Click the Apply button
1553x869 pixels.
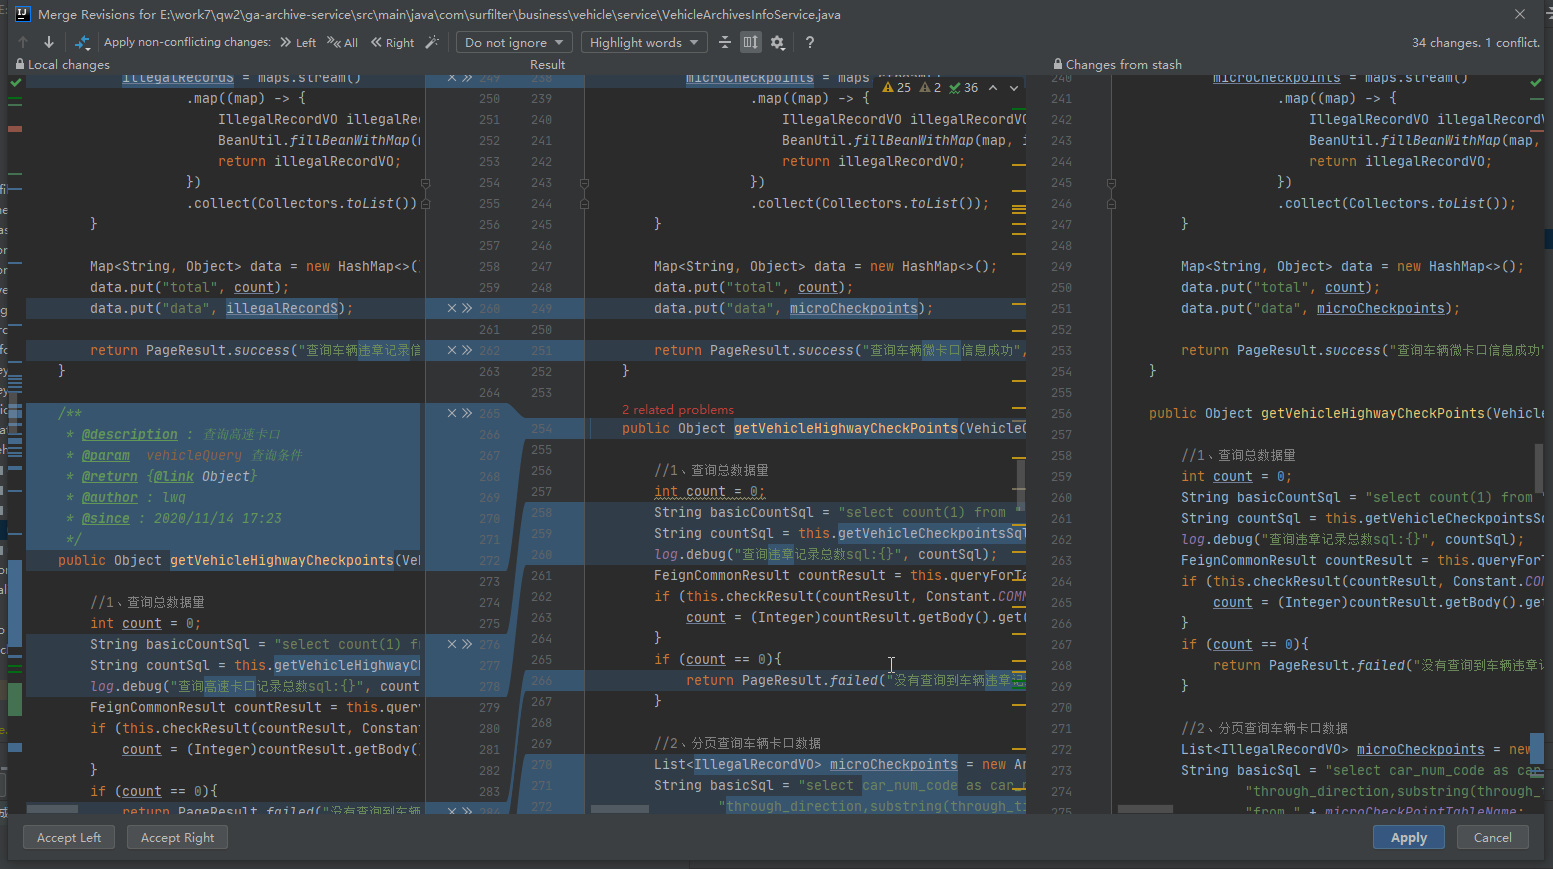point(1409,837)
